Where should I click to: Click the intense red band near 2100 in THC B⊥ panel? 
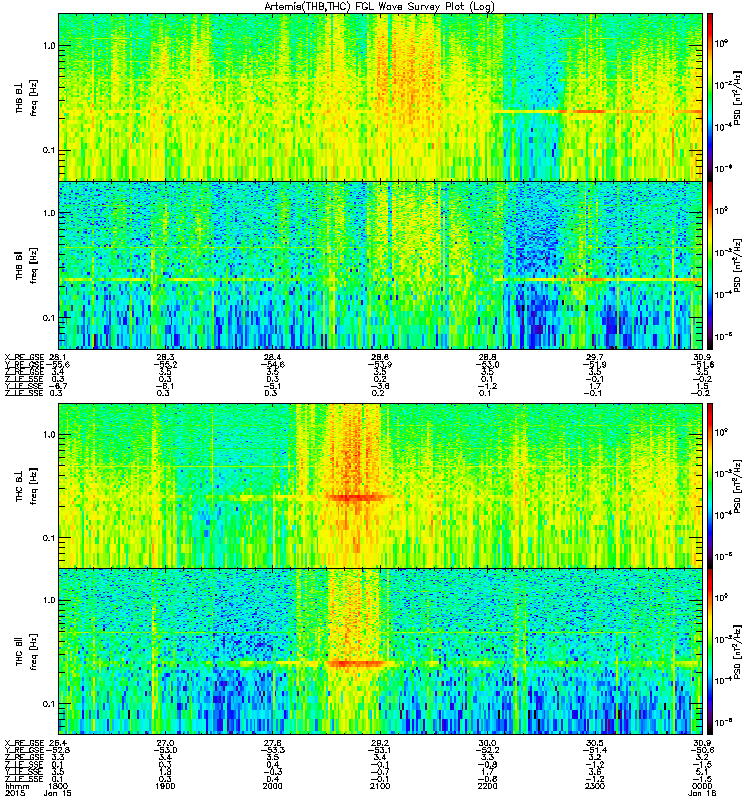pyautogui.click(x=356, y=497)
